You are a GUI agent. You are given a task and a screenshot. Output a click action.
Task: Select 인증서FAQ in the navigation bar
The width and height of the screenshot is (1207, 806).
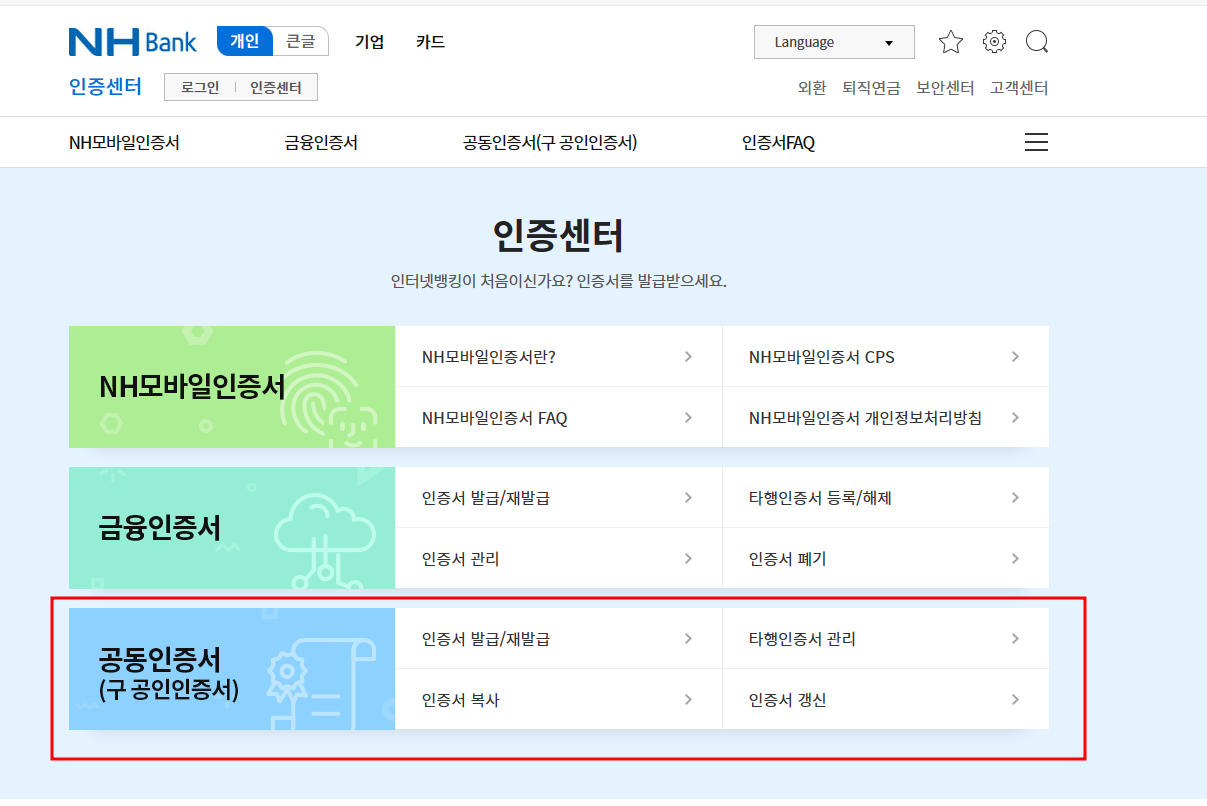pyautogui.click(x=778, y=142)
